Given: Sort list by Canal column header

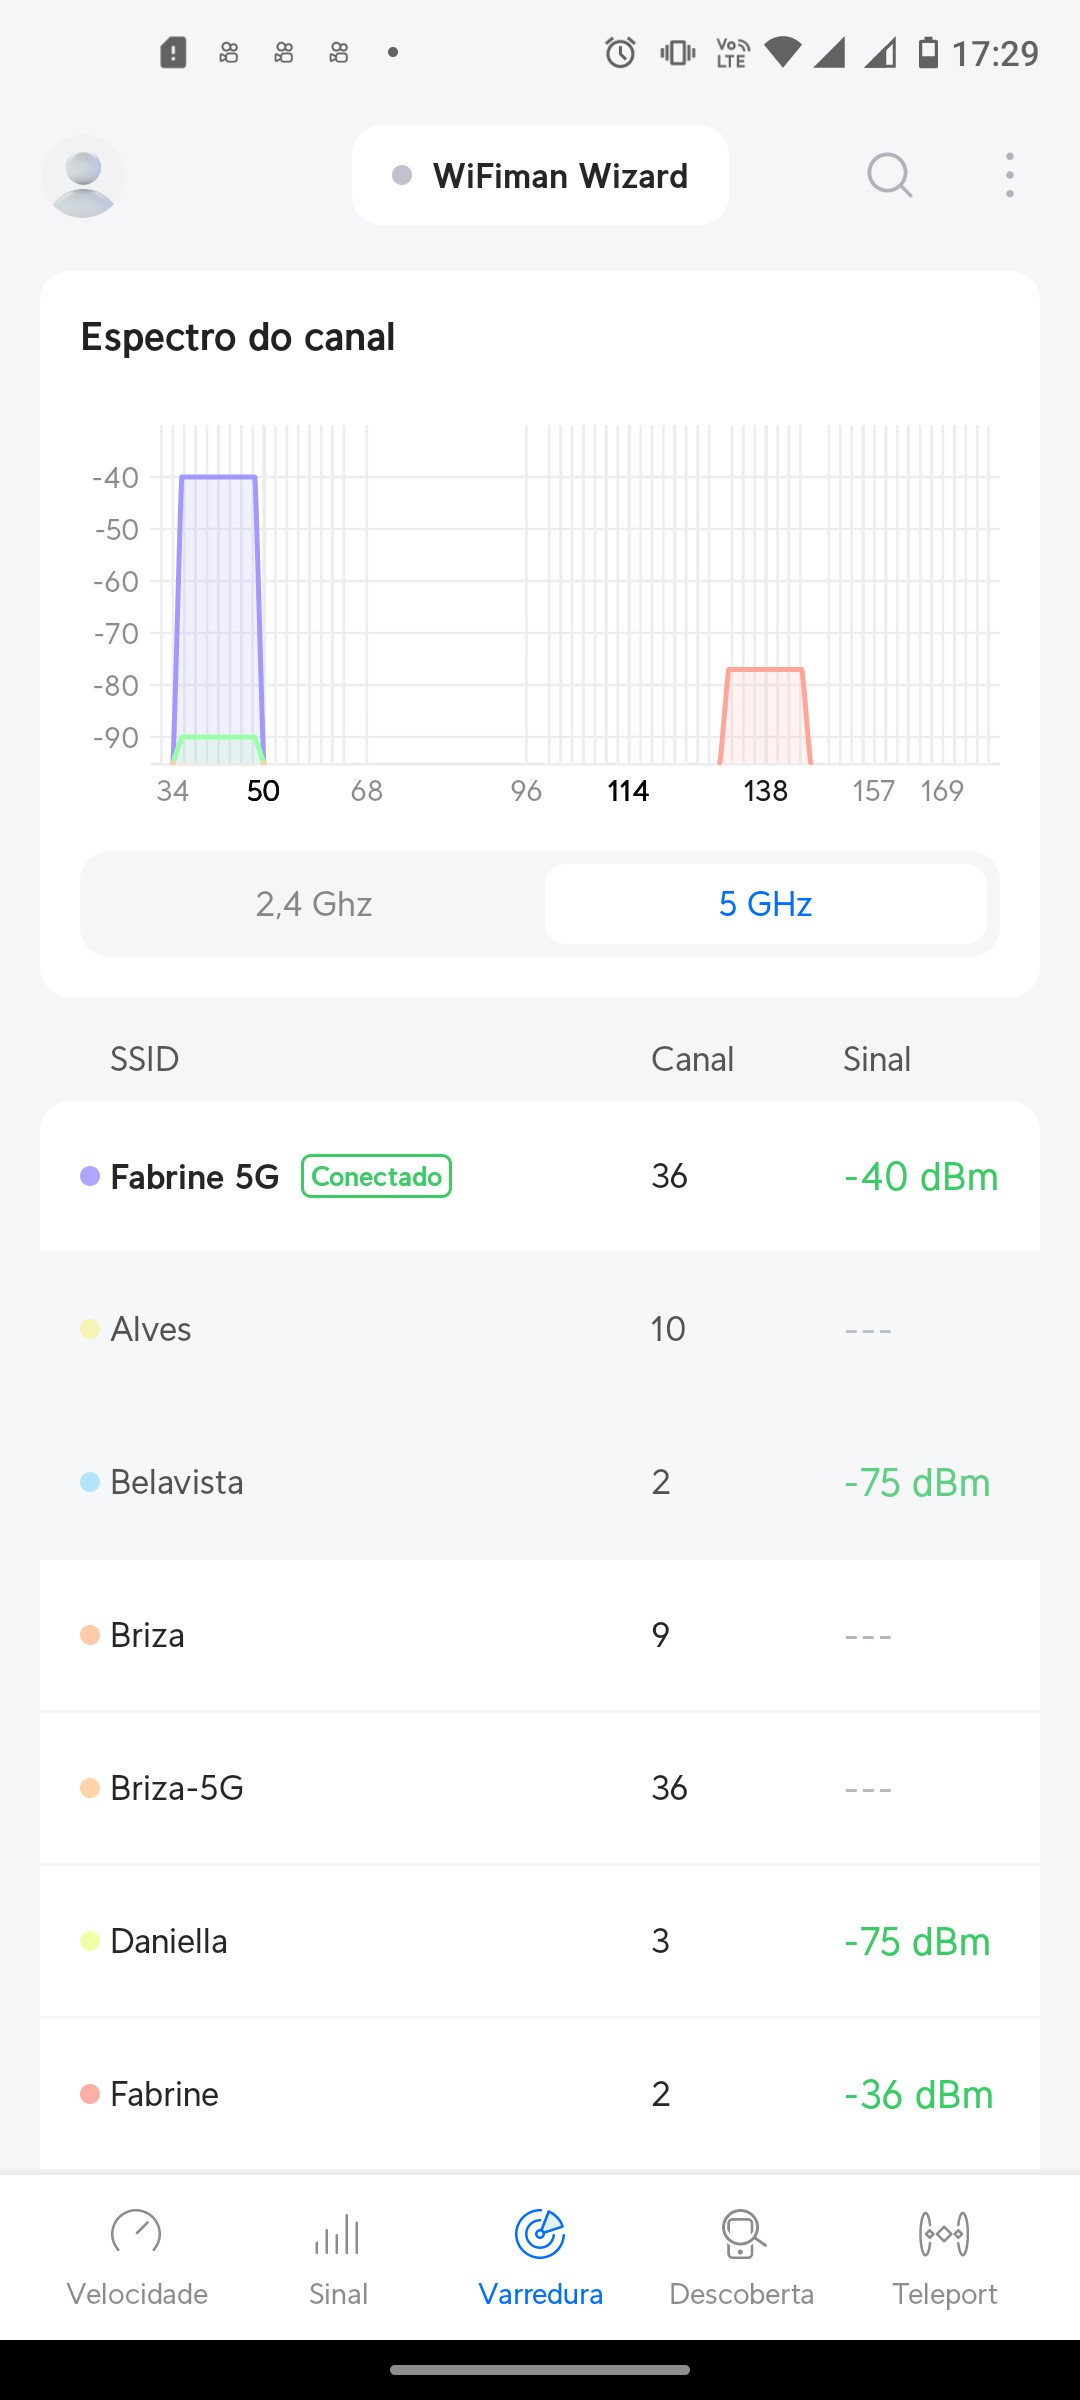Looking at the screenshot, I should point(692,1059).
